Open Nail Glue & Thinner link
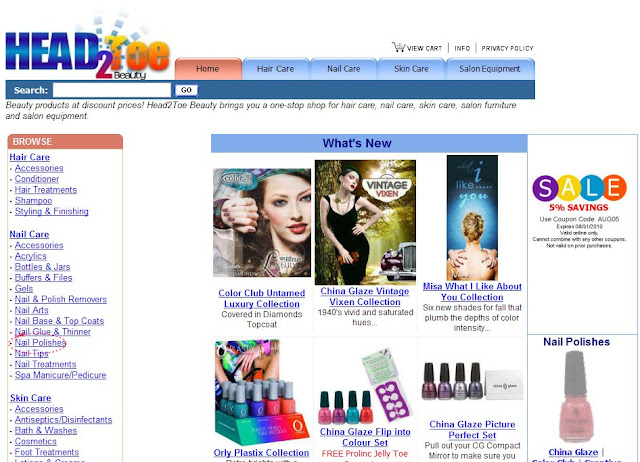 [53, 332]
